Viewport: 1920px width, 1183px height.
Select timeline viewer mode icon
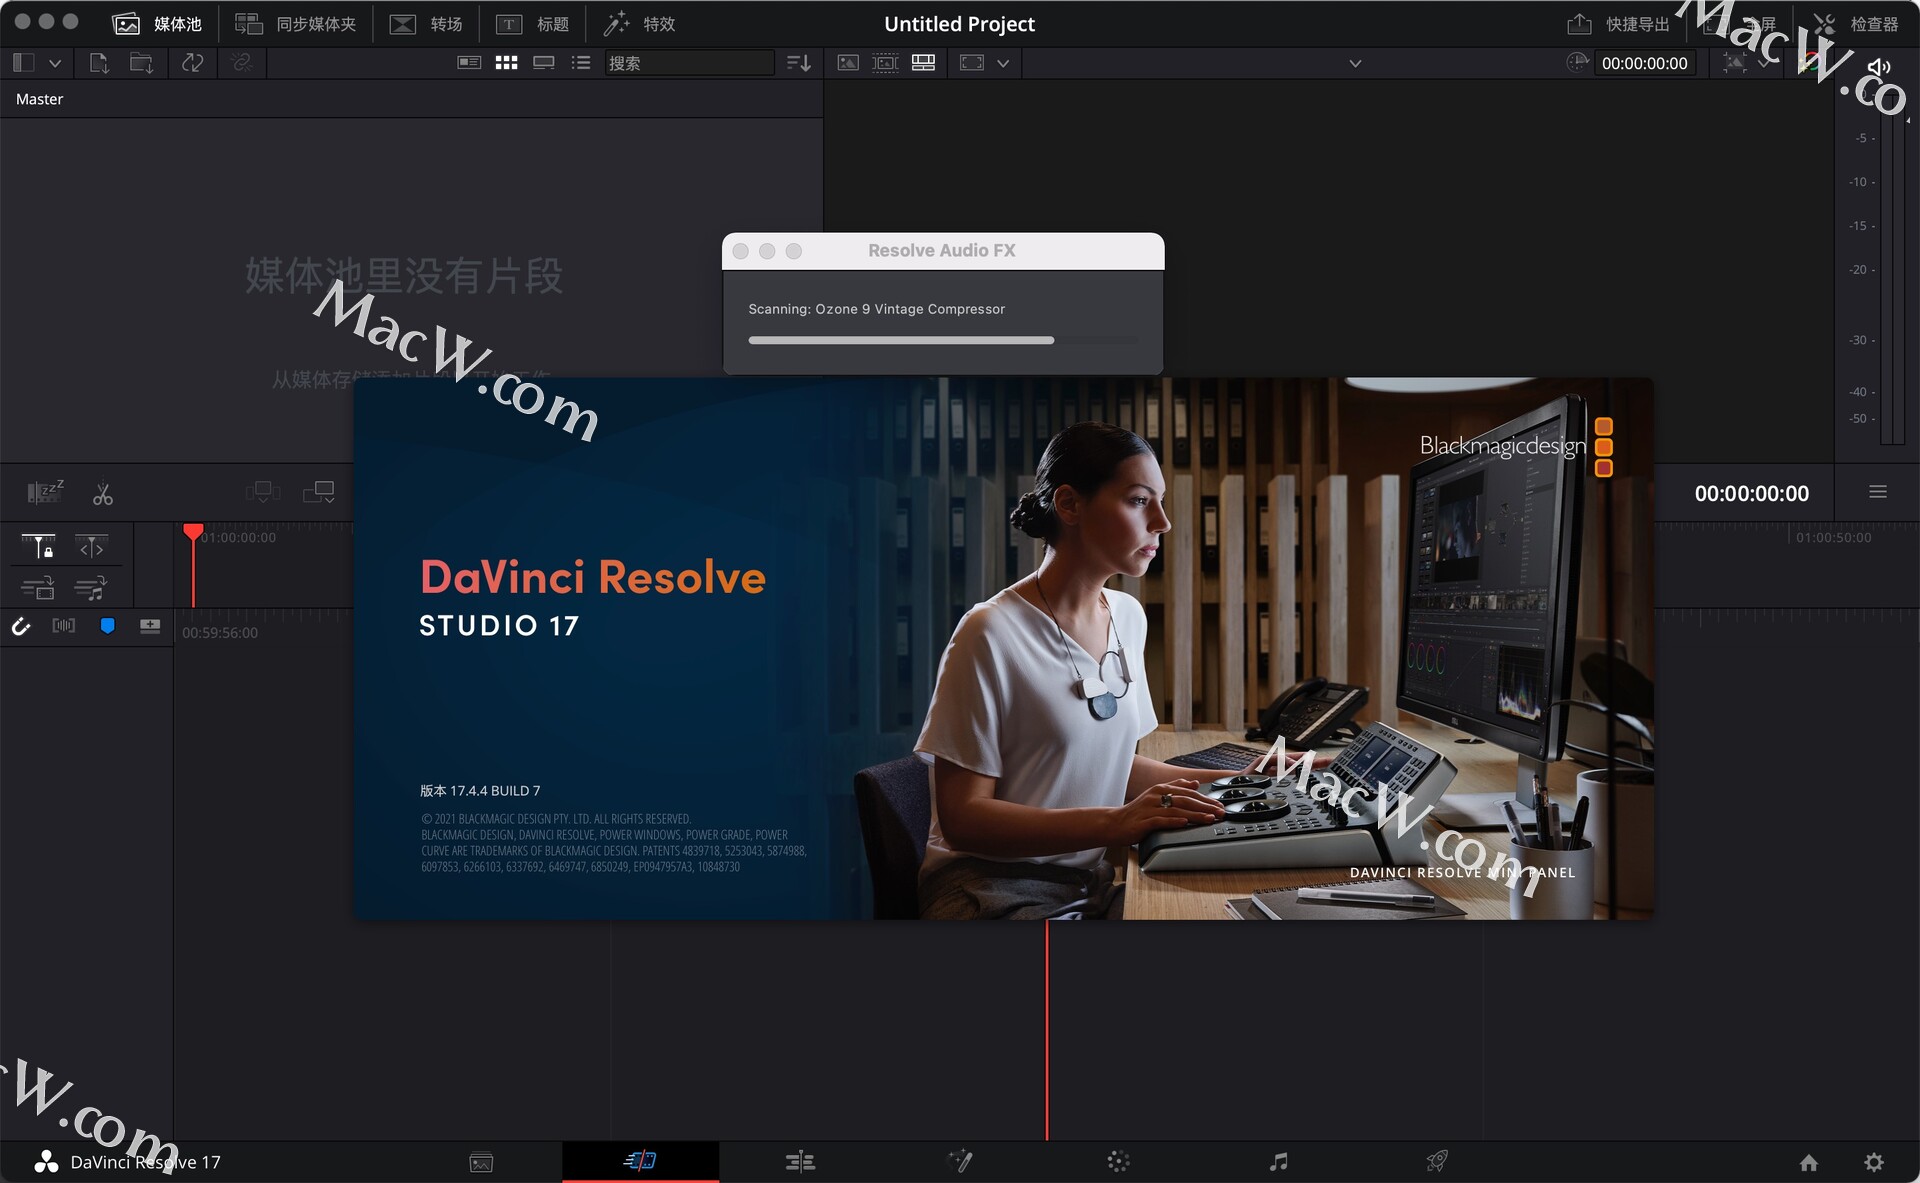point(923,63)
